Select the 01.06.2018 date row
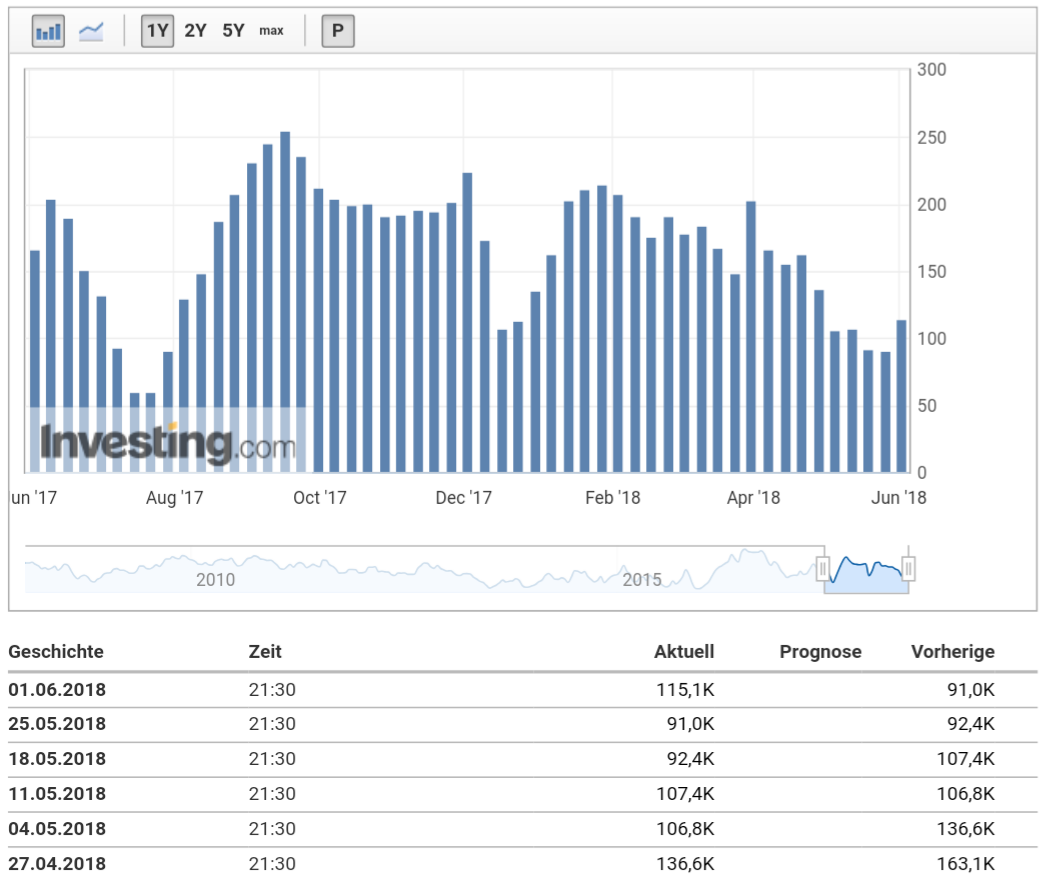1055x887 pixels. (523, 690)
